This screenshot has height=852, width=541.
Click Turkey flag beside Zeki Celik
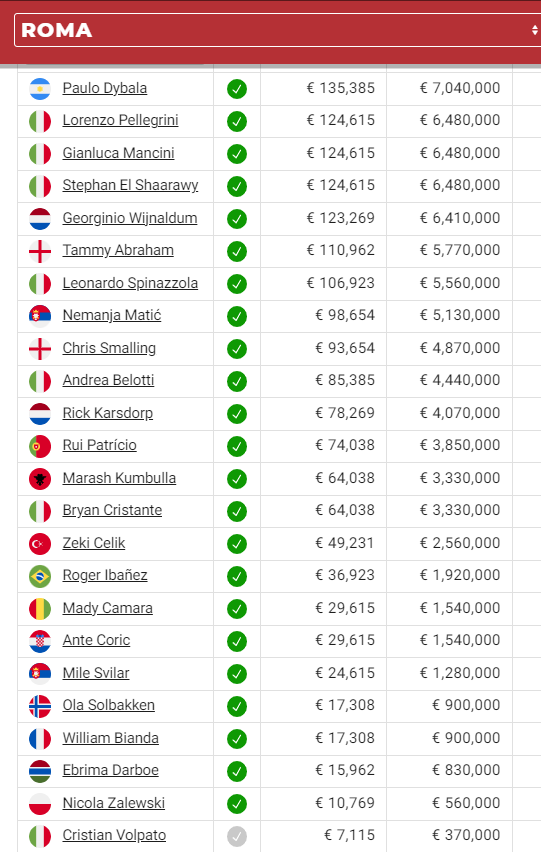40,543
